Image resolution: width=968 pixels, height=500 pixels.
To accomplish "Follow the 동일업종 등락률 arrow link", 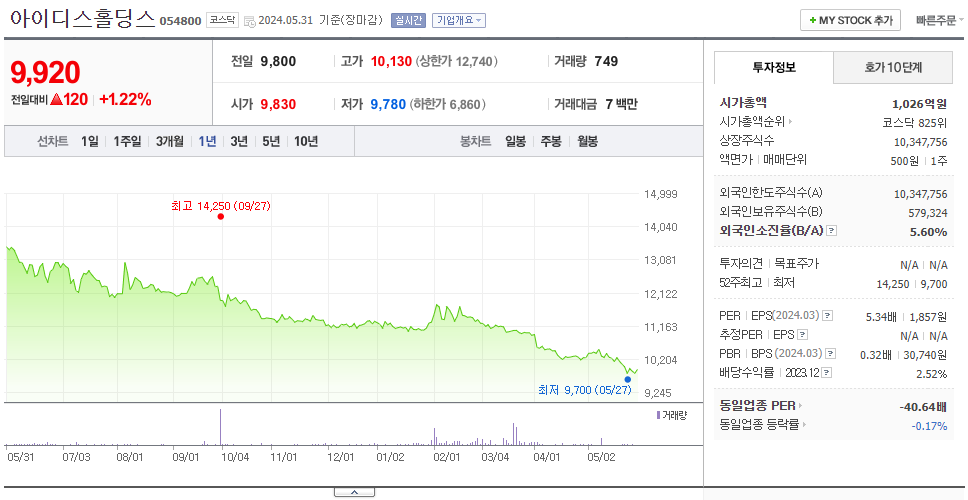I will (805, 425).
